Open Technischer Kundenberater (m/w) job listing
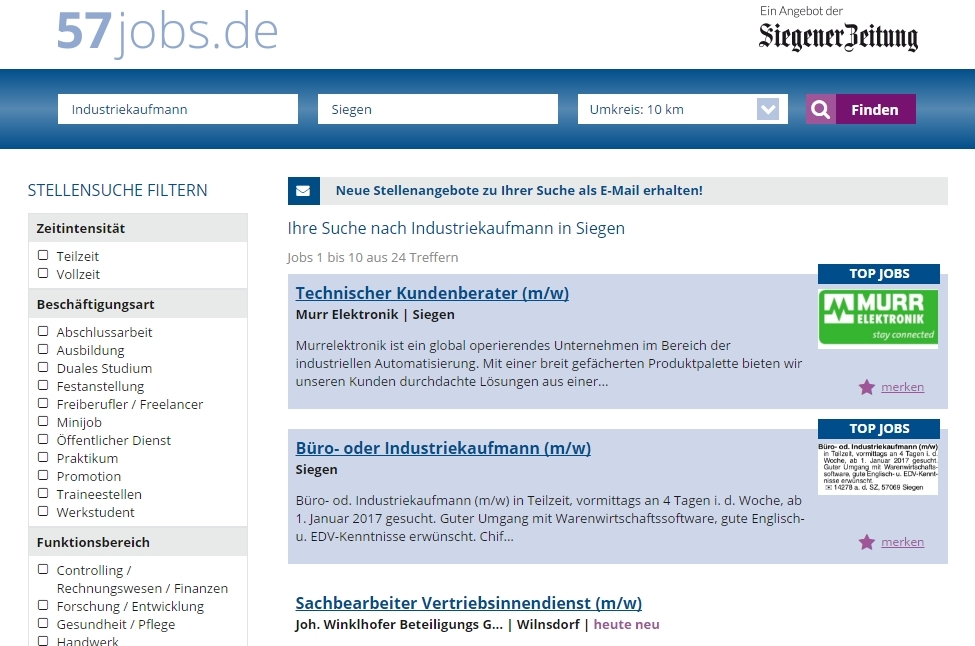The height and width of the screenshot is (646, 975). (x=432, y=293)
